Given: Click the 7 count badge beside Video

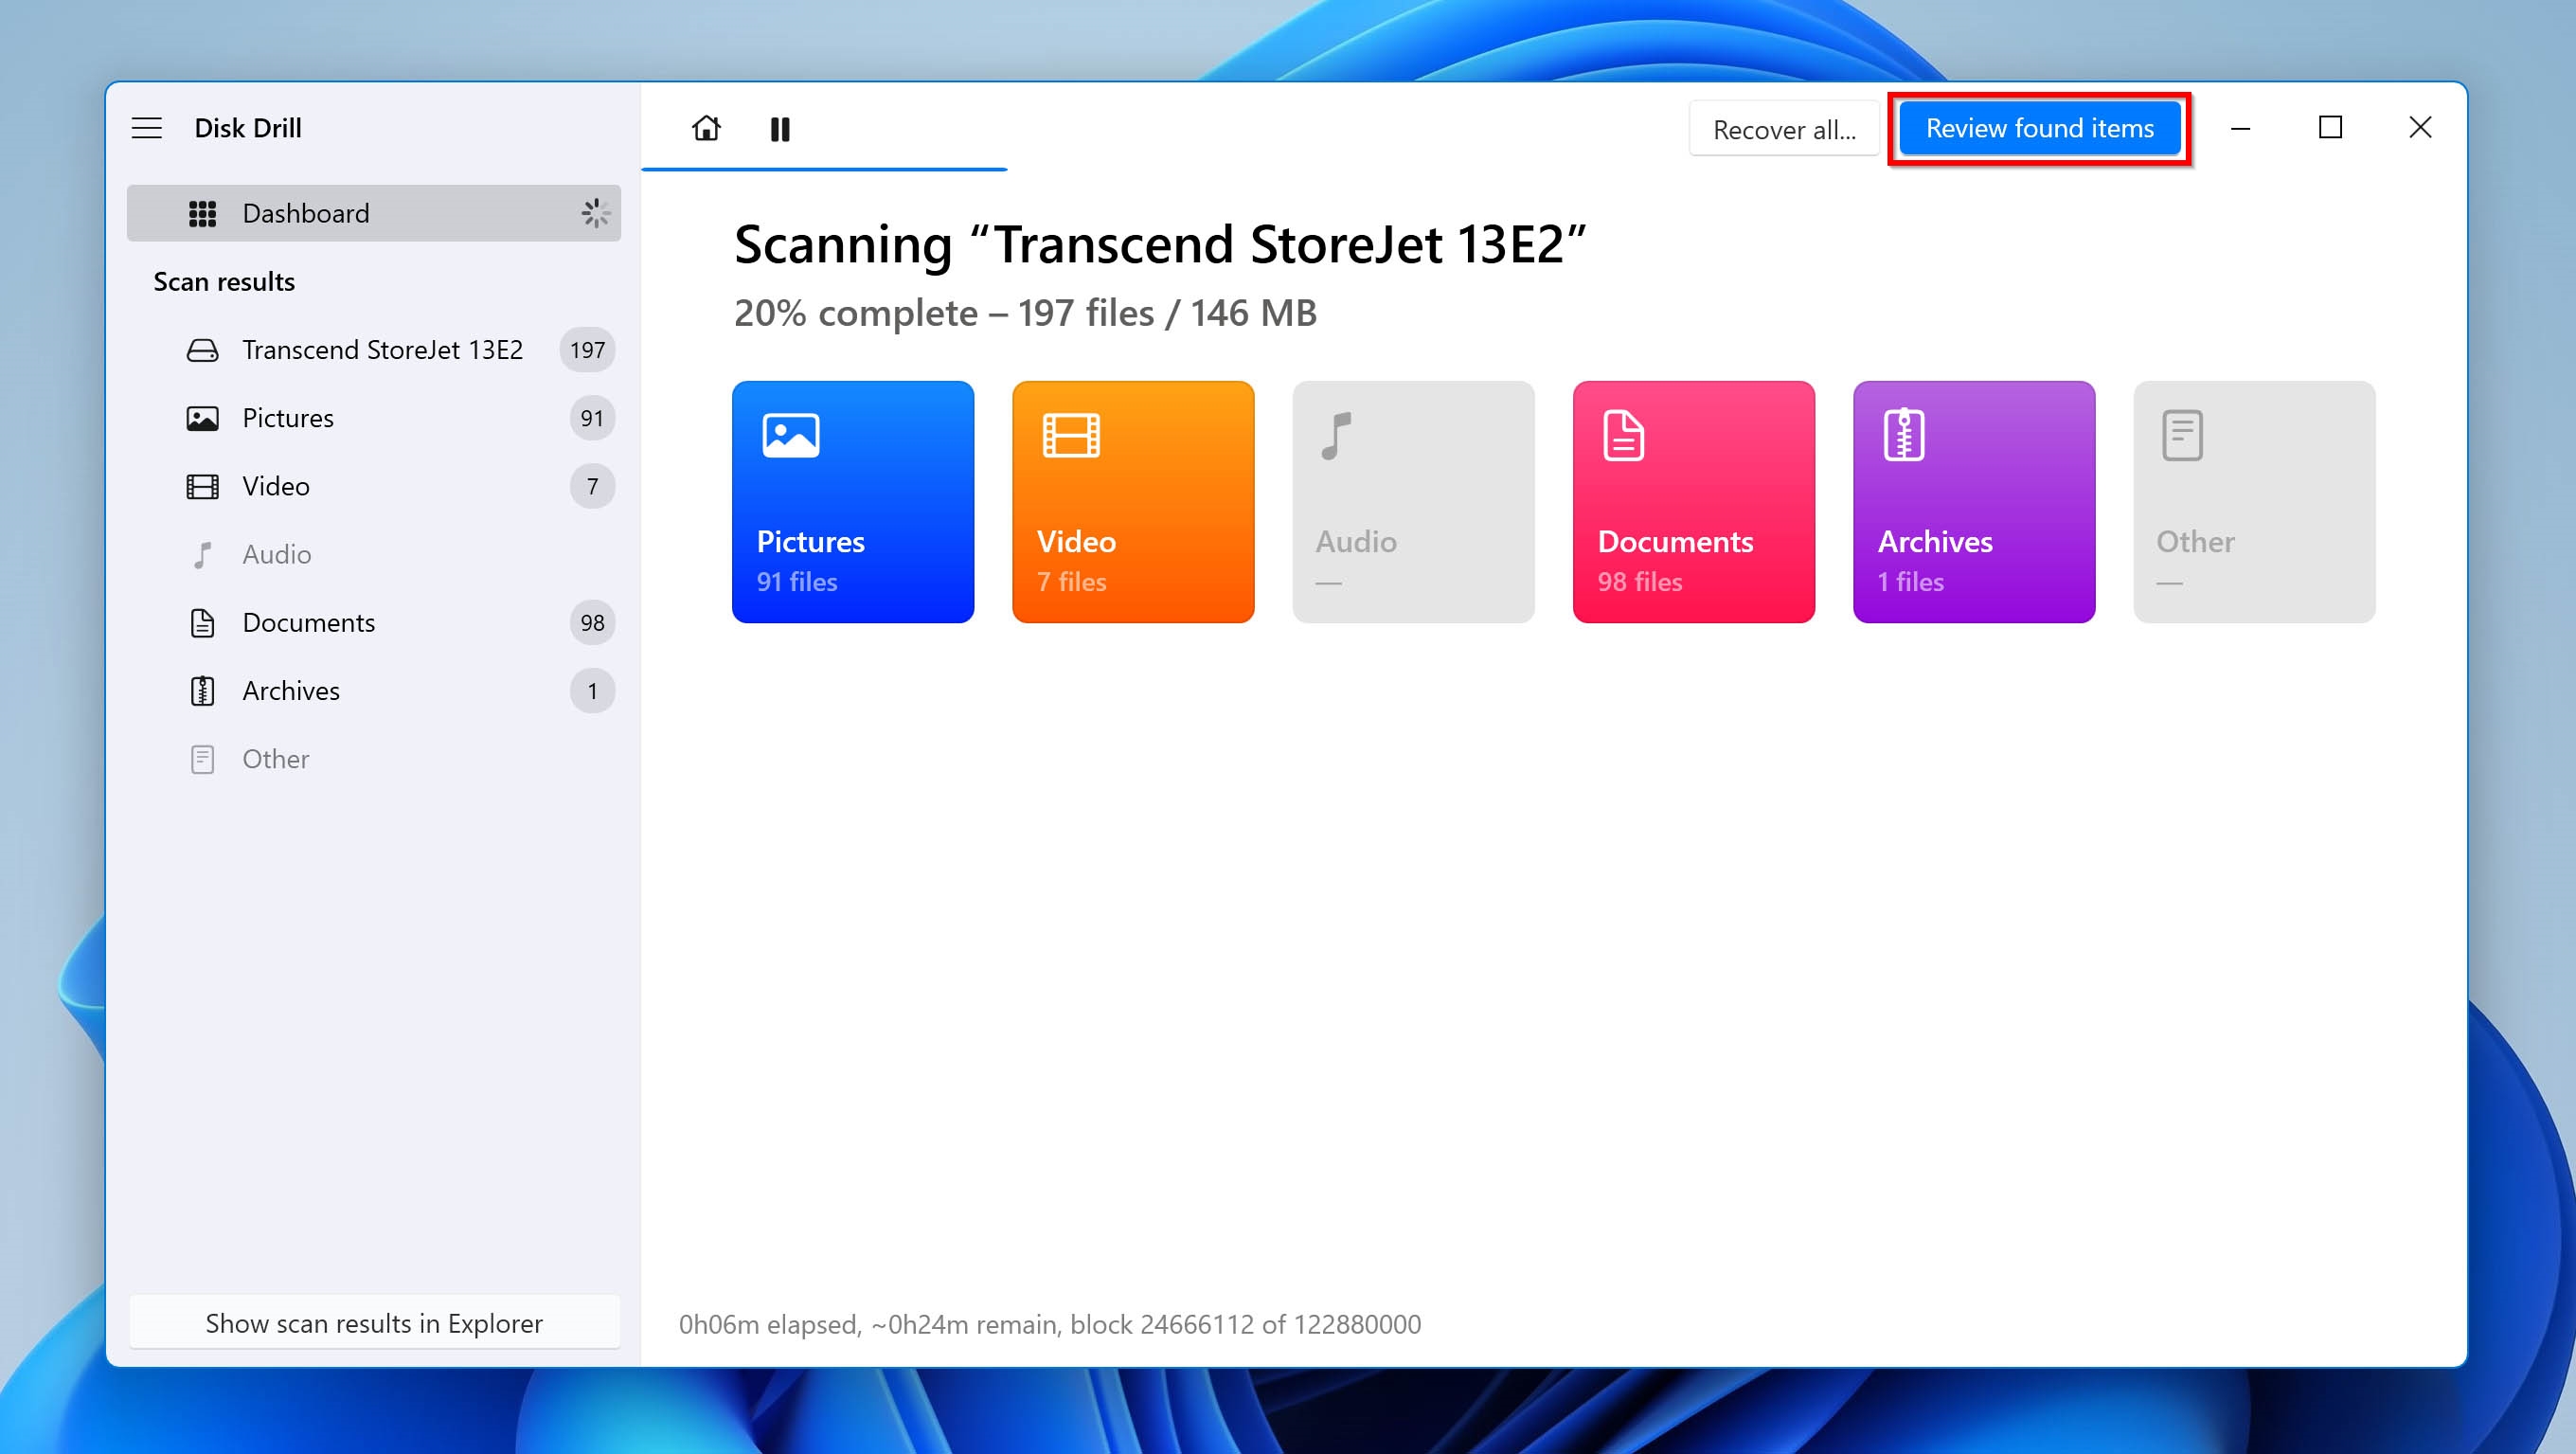Looking at the screenshot, I should pos(592,486).
